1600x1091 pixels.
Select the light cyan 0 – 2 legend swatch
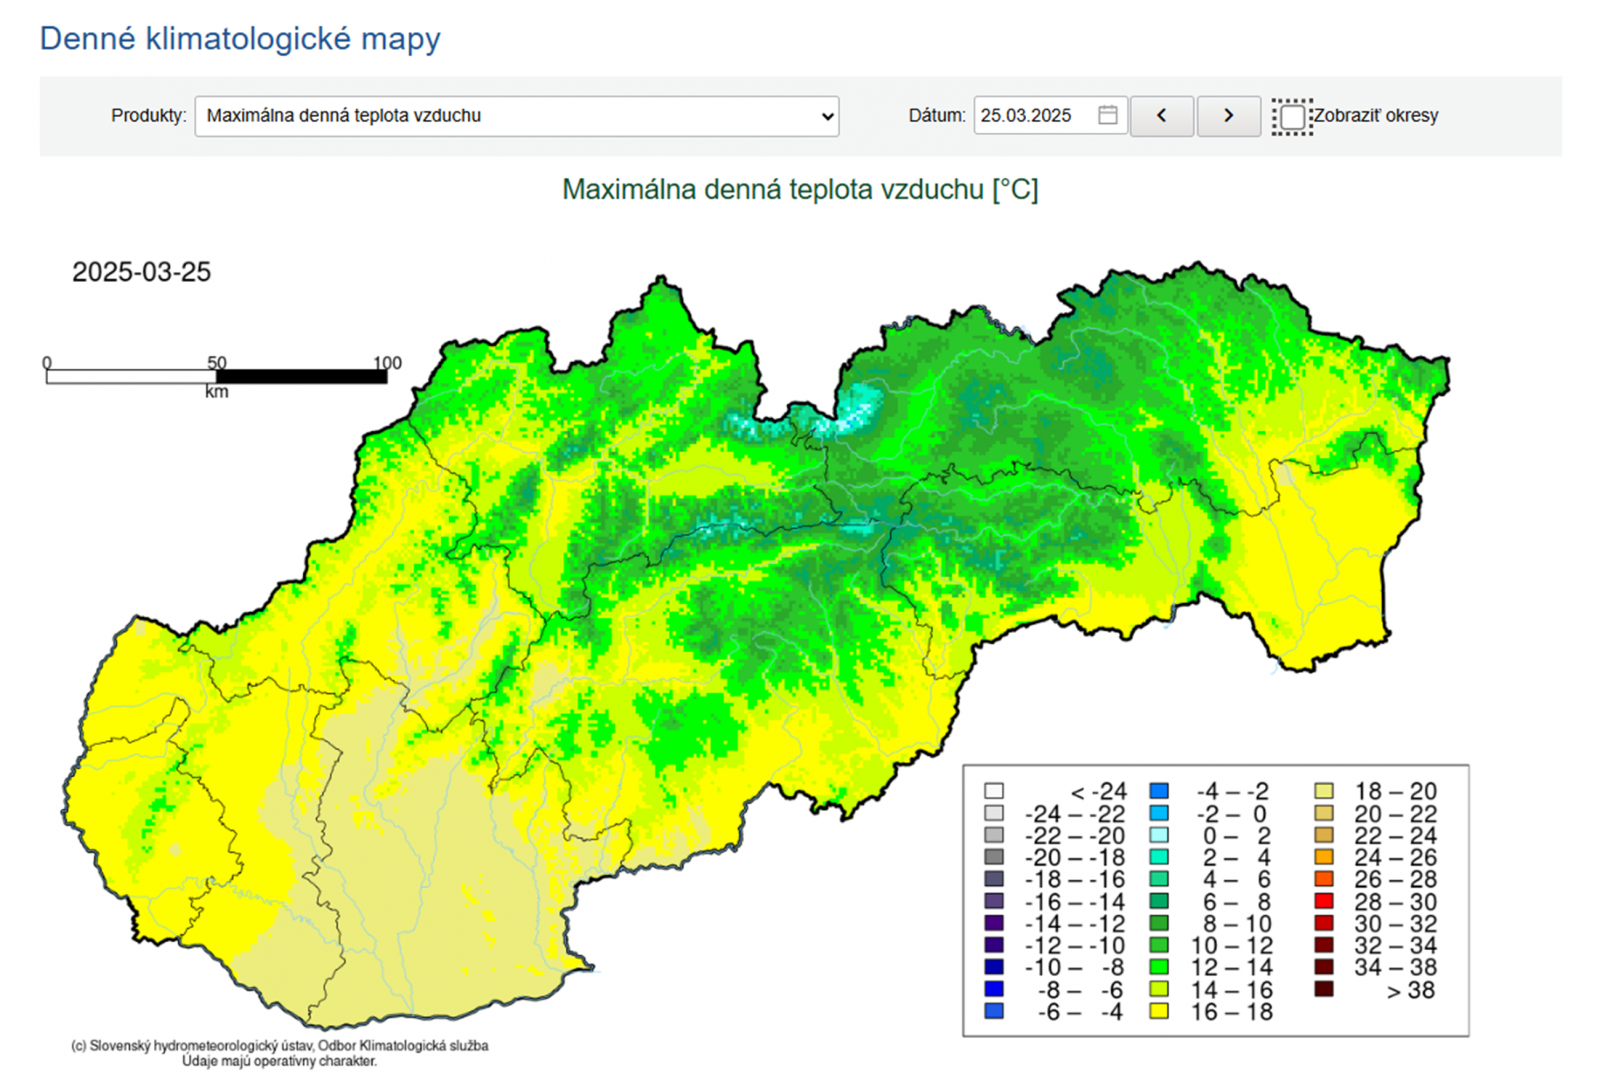pyautogui.click(x=1159, y=835)
